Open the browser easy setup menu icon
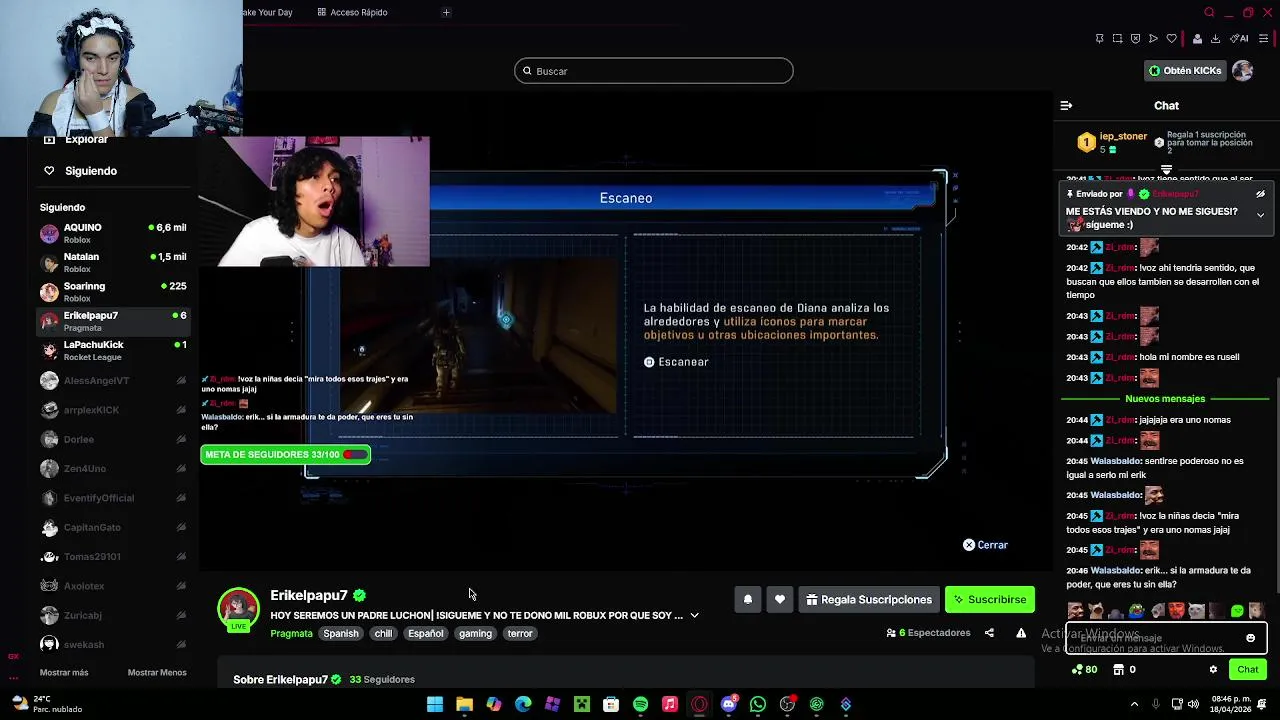This screenshot has height=720, width=1280. [1263, 39]
